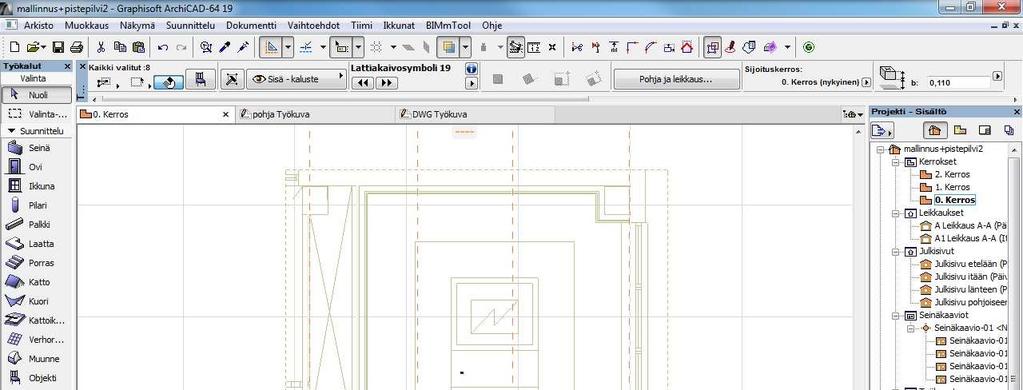The height and width of the screenshot is (390, 1023).
Task: Open the Arkisto menu
Action: click(x=38, y=25)
